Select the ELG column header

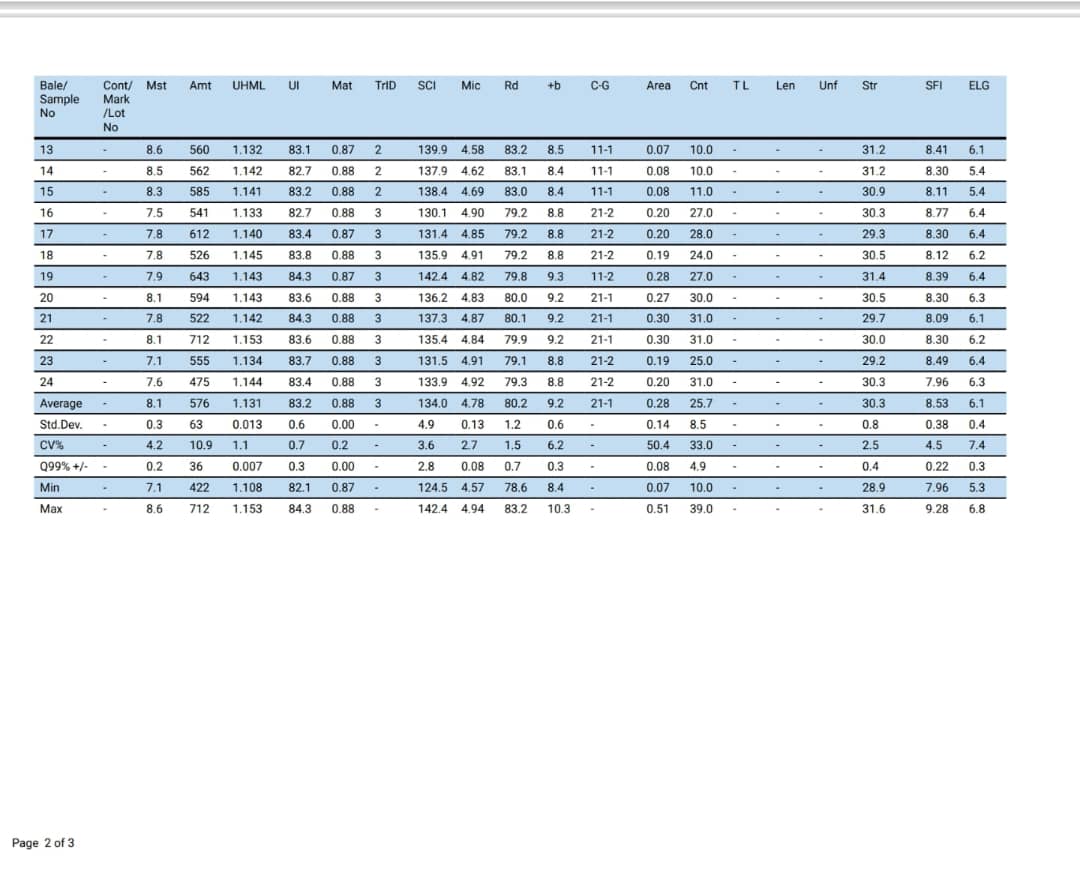point(979,85)
